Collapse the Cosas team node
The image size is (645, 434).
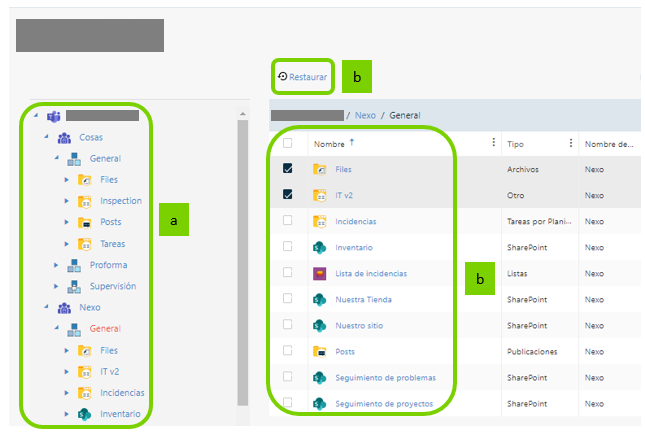click(46, 136)
